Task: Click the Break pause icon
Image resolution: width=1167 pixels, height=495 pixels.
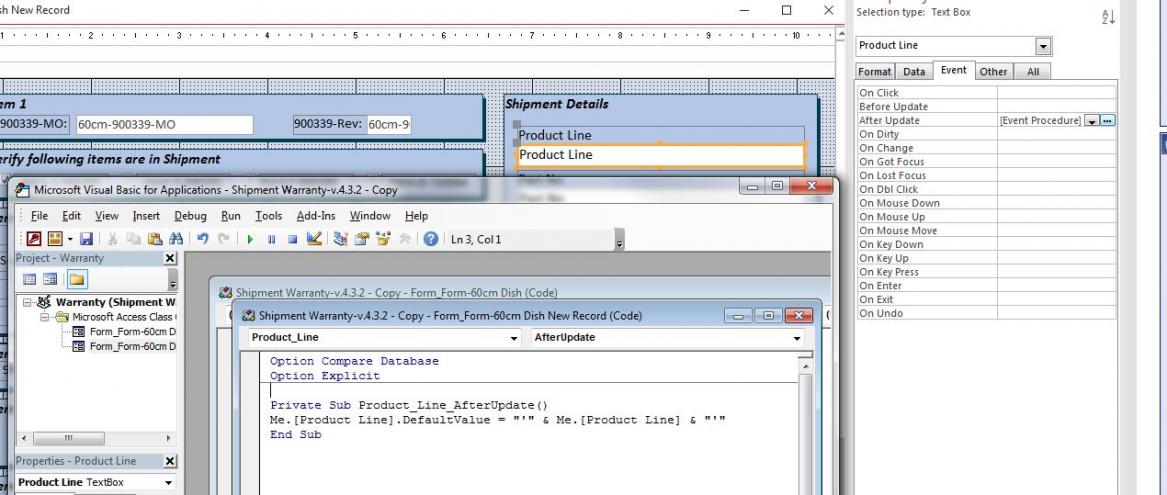Action: pyautogui.click(x=272, y=240)
